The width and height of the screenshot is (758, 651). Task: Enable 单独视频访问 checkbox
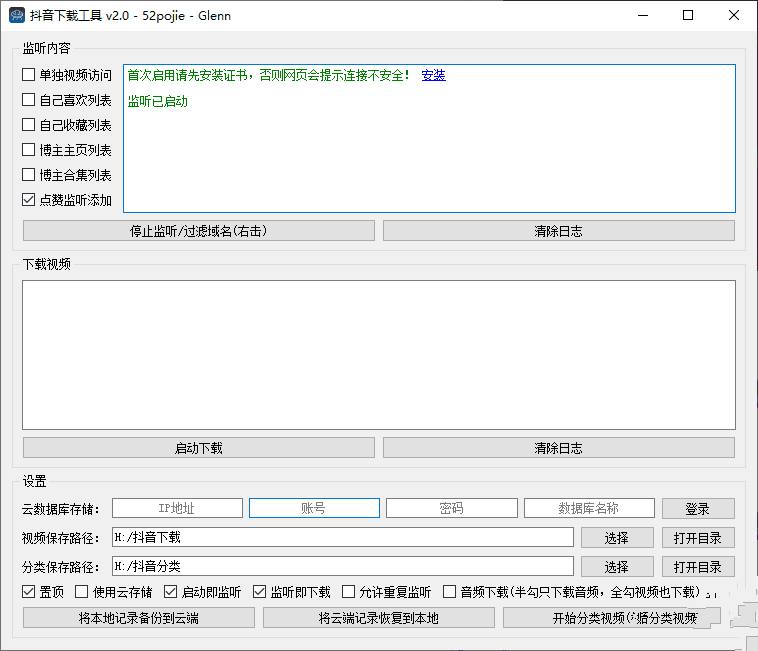(29, 75)
